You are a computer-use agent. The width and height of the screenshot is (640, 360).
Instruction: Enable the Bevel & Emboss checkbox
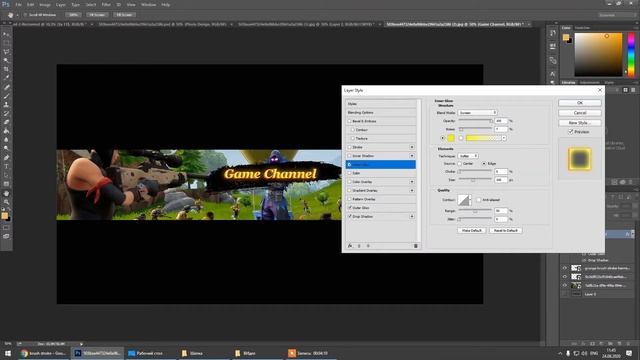(349, 121)
